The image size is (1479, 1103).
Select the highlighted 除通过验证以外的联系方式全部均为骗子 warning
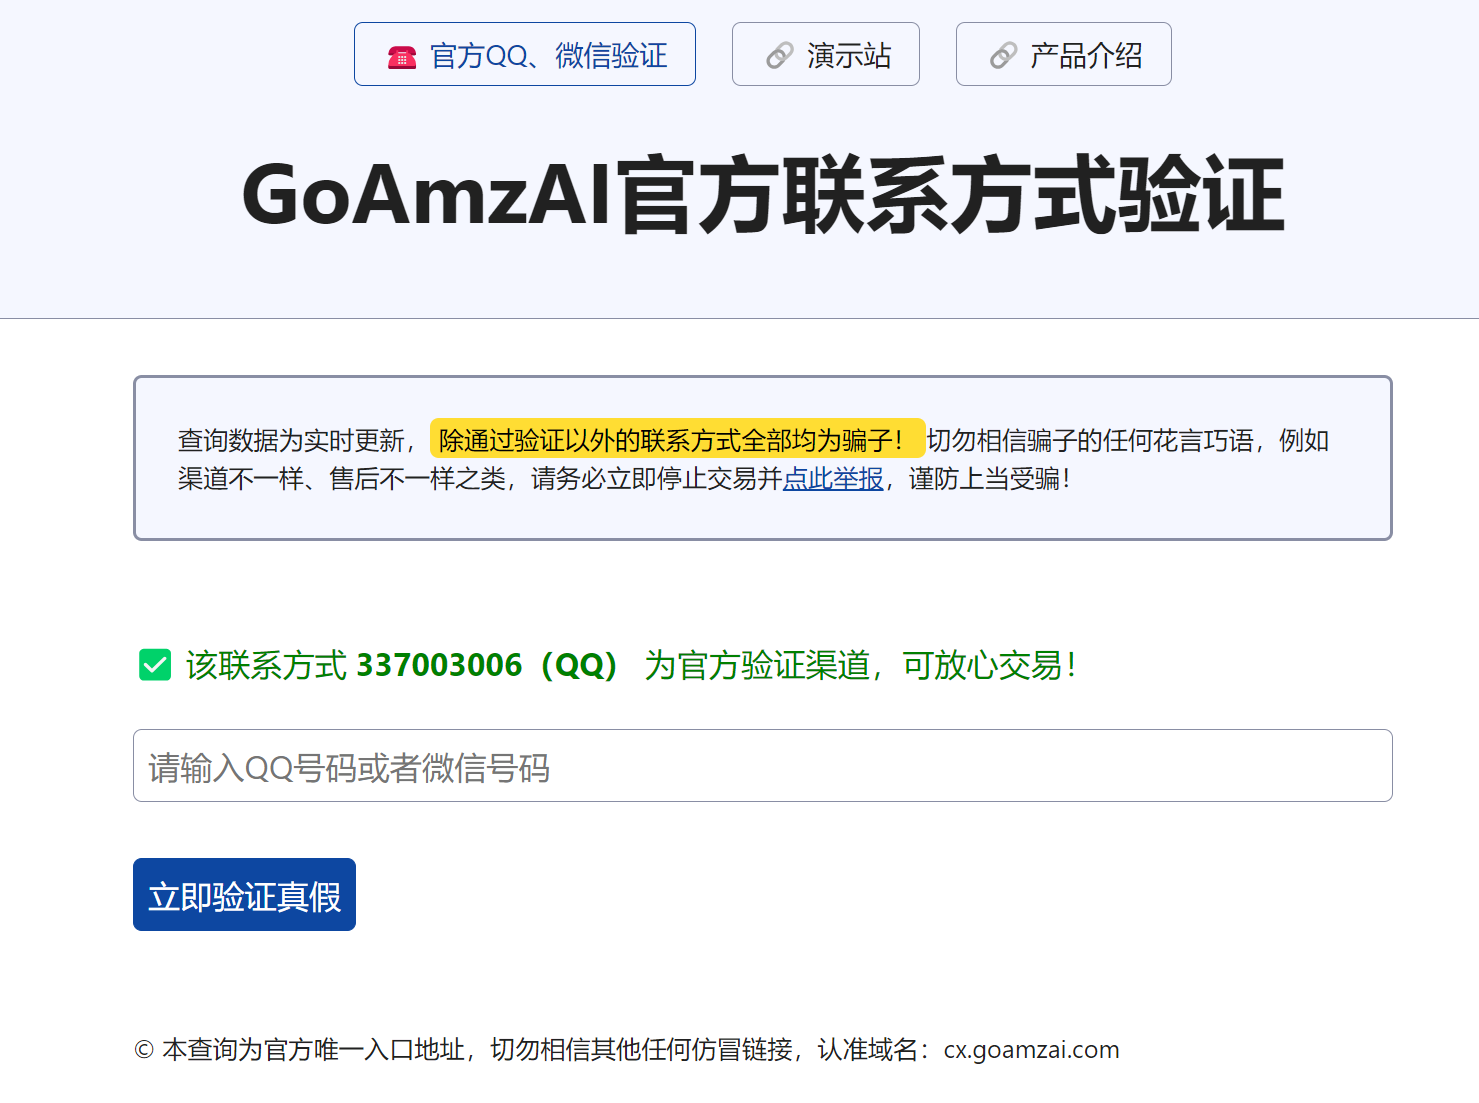point(677,439)
